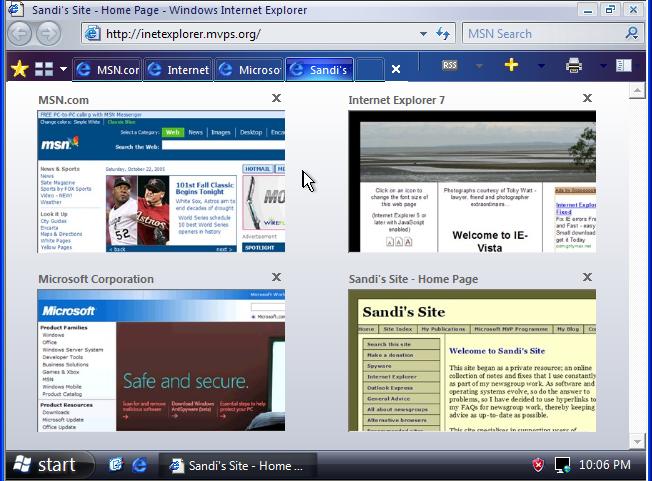Viewport: 652px width, 481px height.
Task: Click the "Microsoft Corporation" thumbnail title
Action: (x=96, y=279)
